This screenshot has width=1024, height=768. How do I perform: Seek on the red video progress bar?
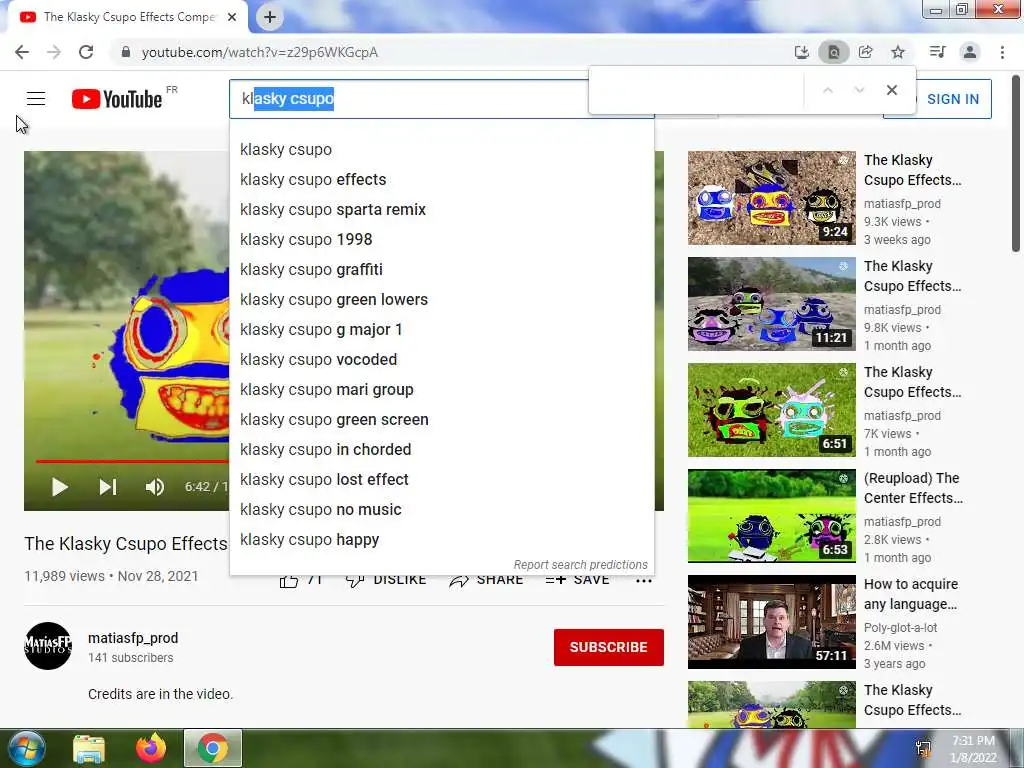[132, 461]
